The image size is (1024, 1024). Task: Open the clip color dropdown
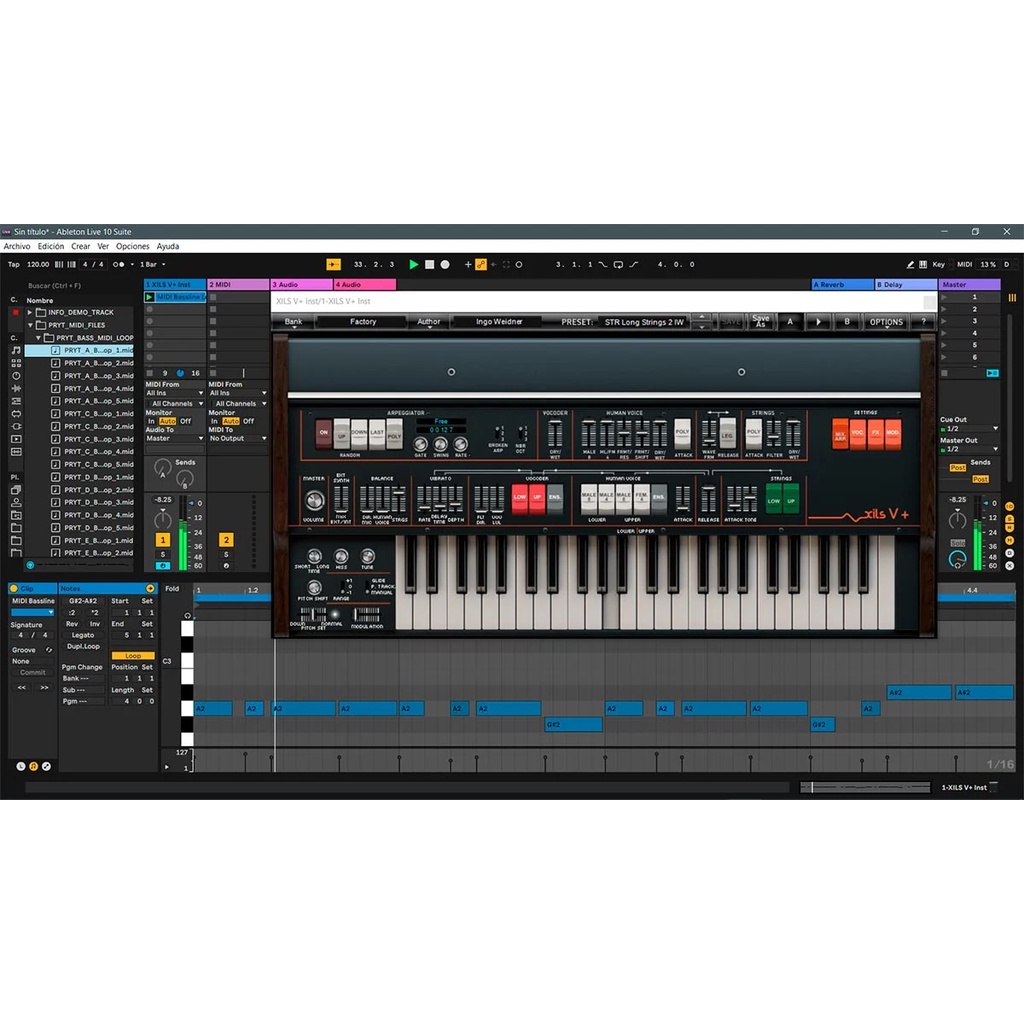pos(33,612)
